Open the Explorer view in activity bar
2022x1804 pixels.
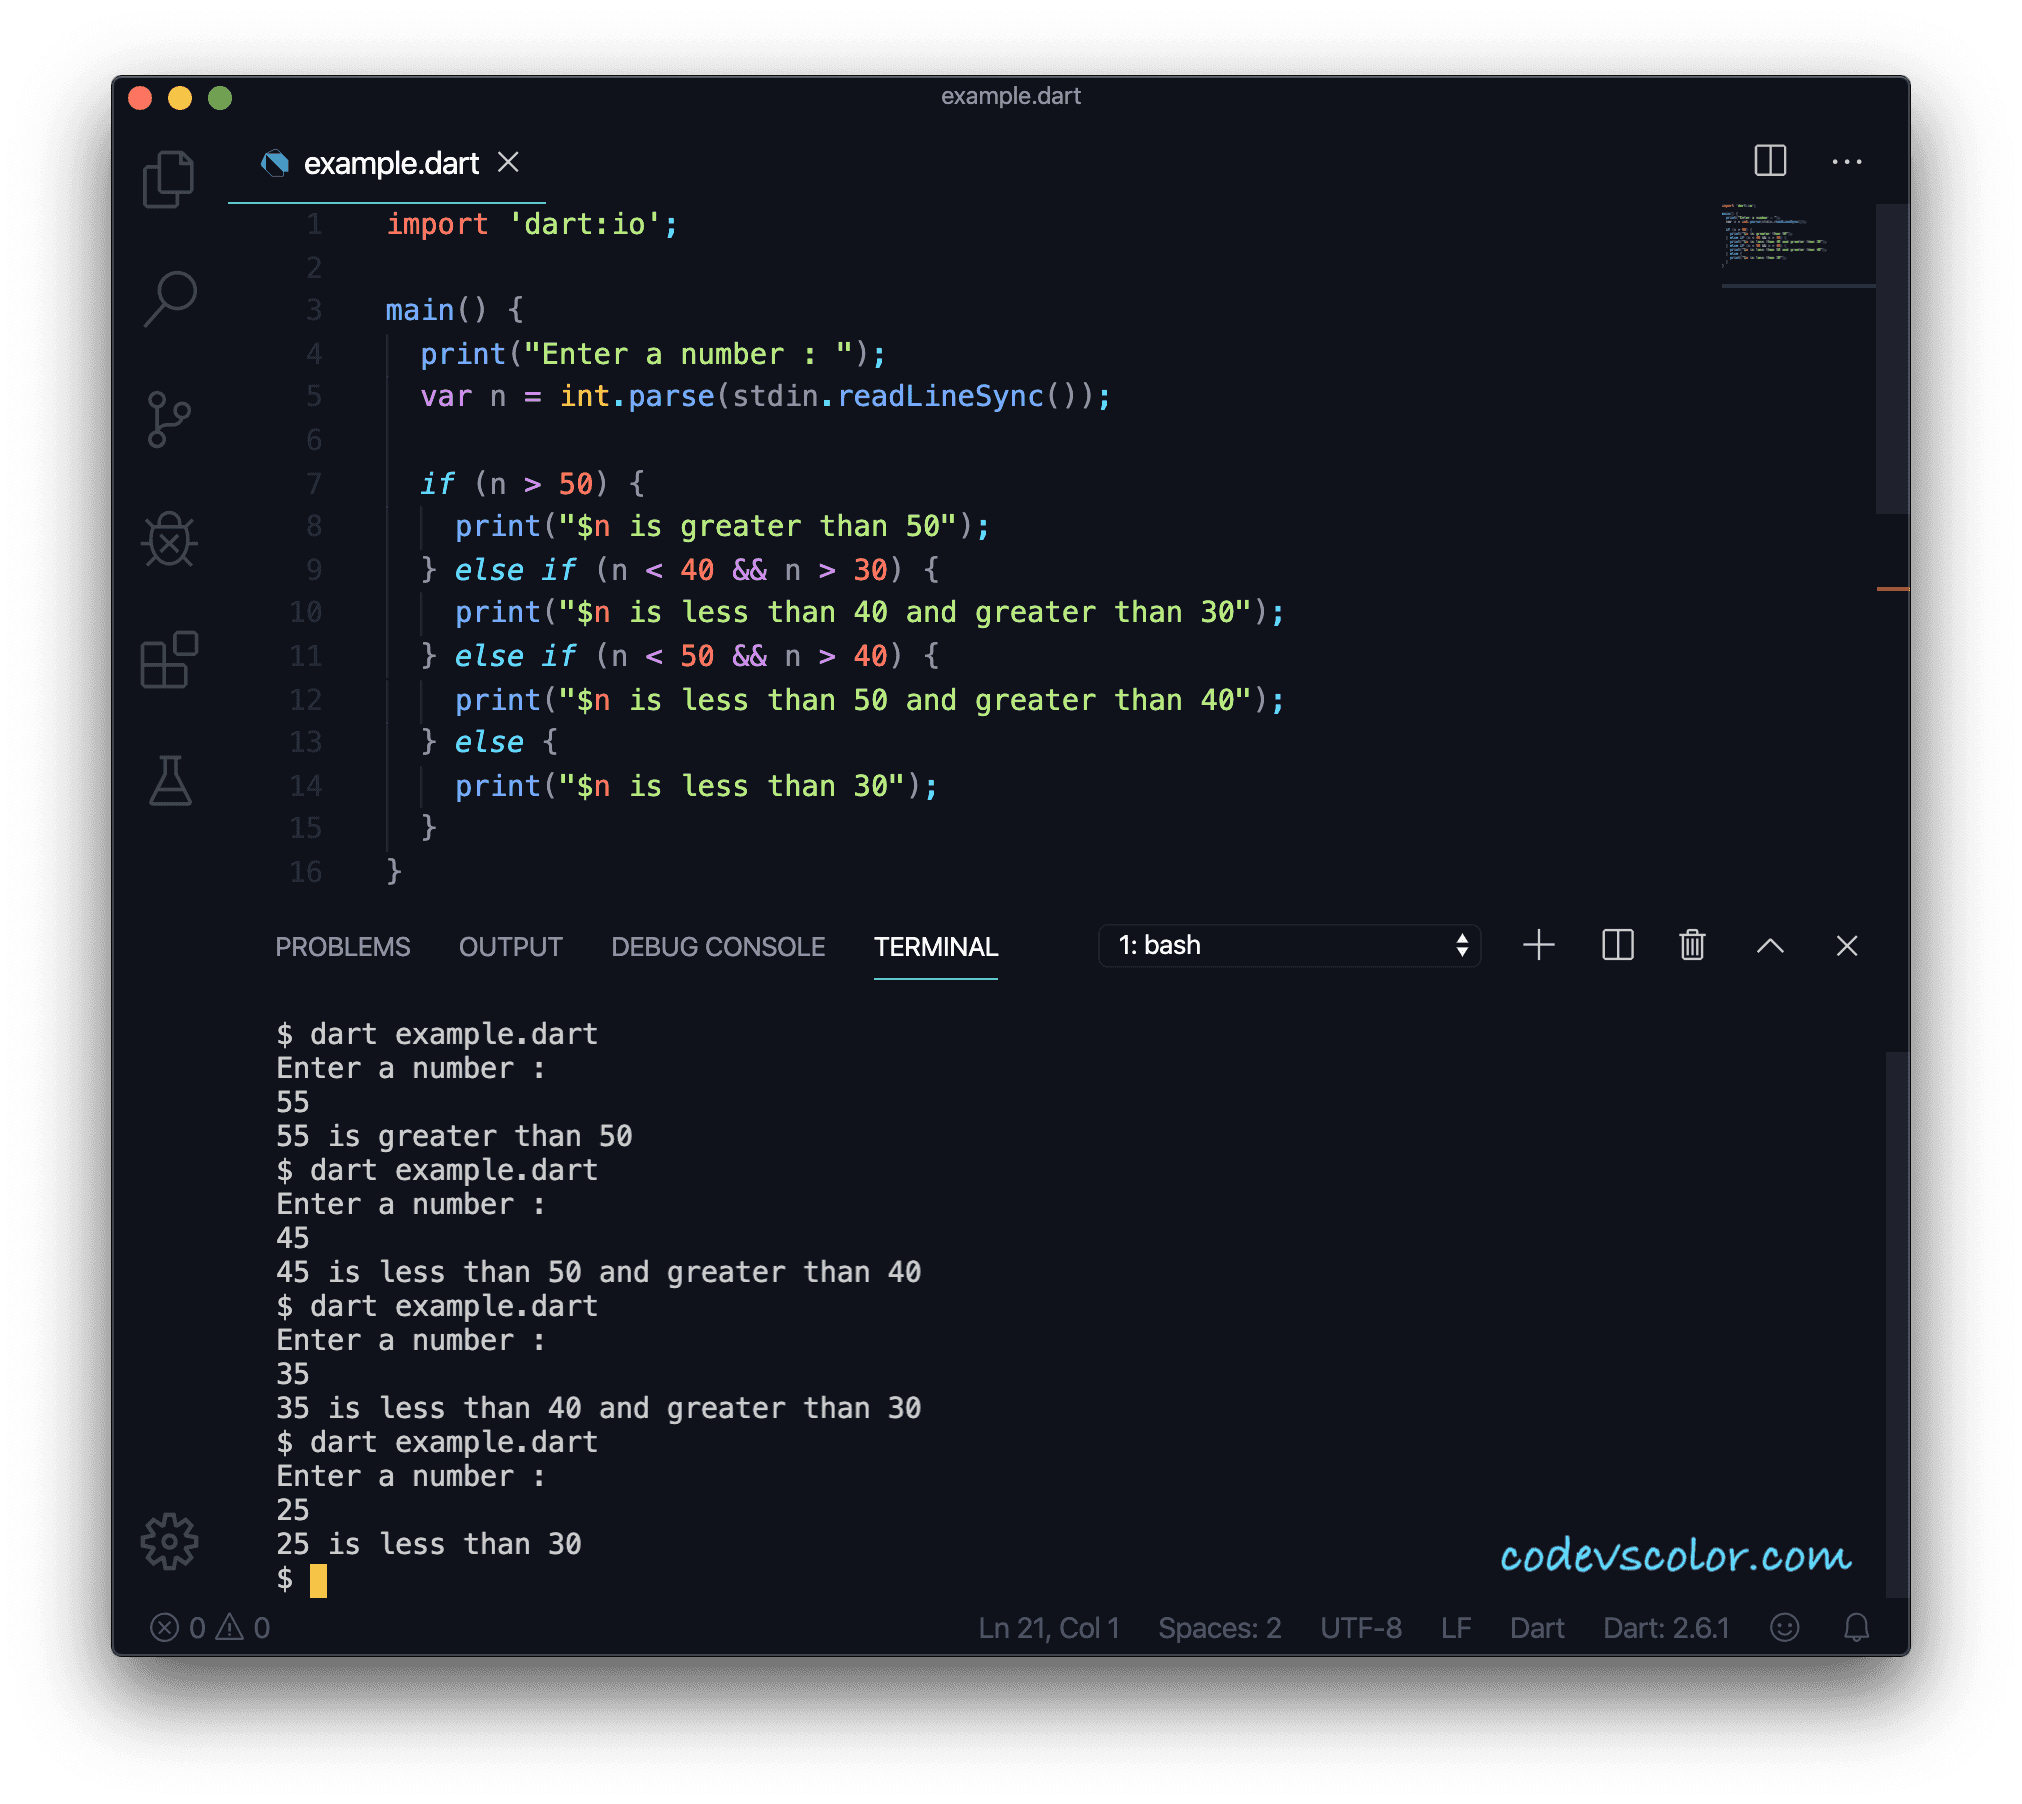click(169, 180)
